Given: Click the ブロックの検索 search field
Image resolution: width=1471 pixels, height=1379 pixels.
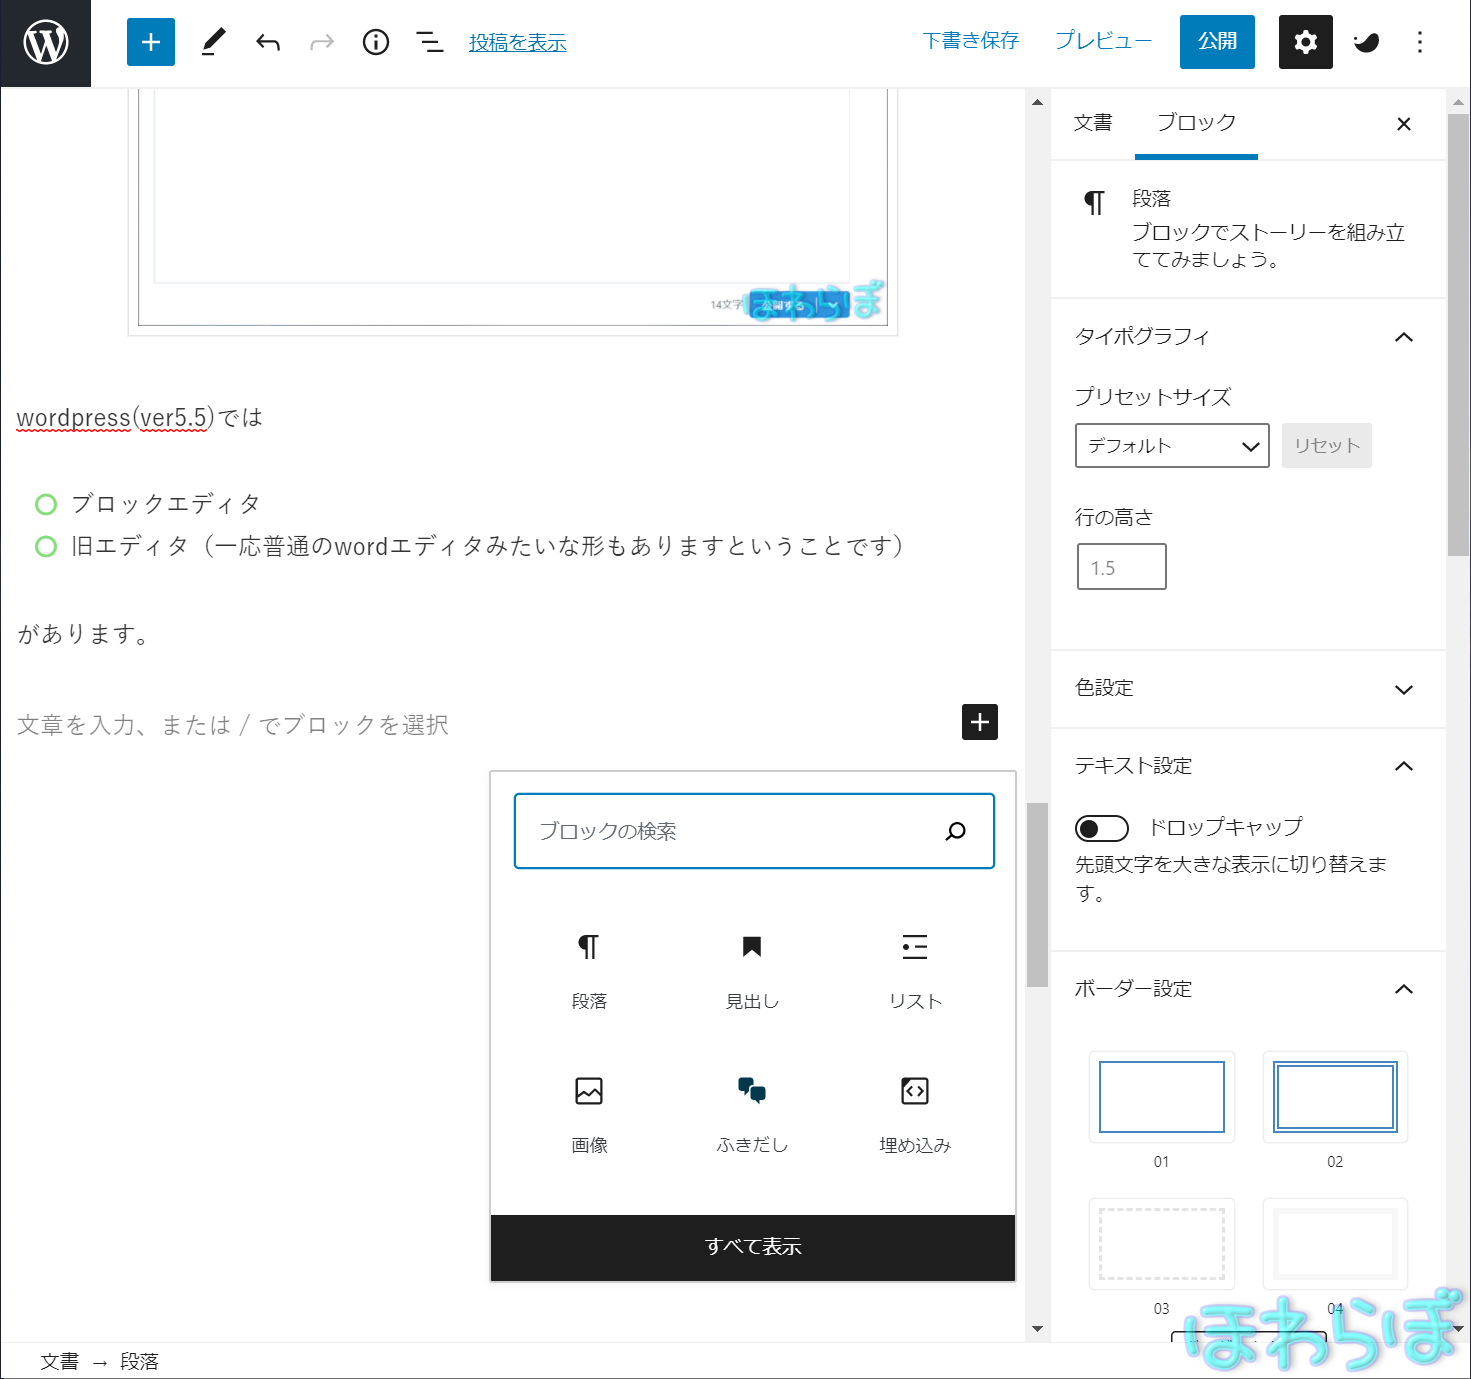Looking at the screenshot, I should (740, 831).
